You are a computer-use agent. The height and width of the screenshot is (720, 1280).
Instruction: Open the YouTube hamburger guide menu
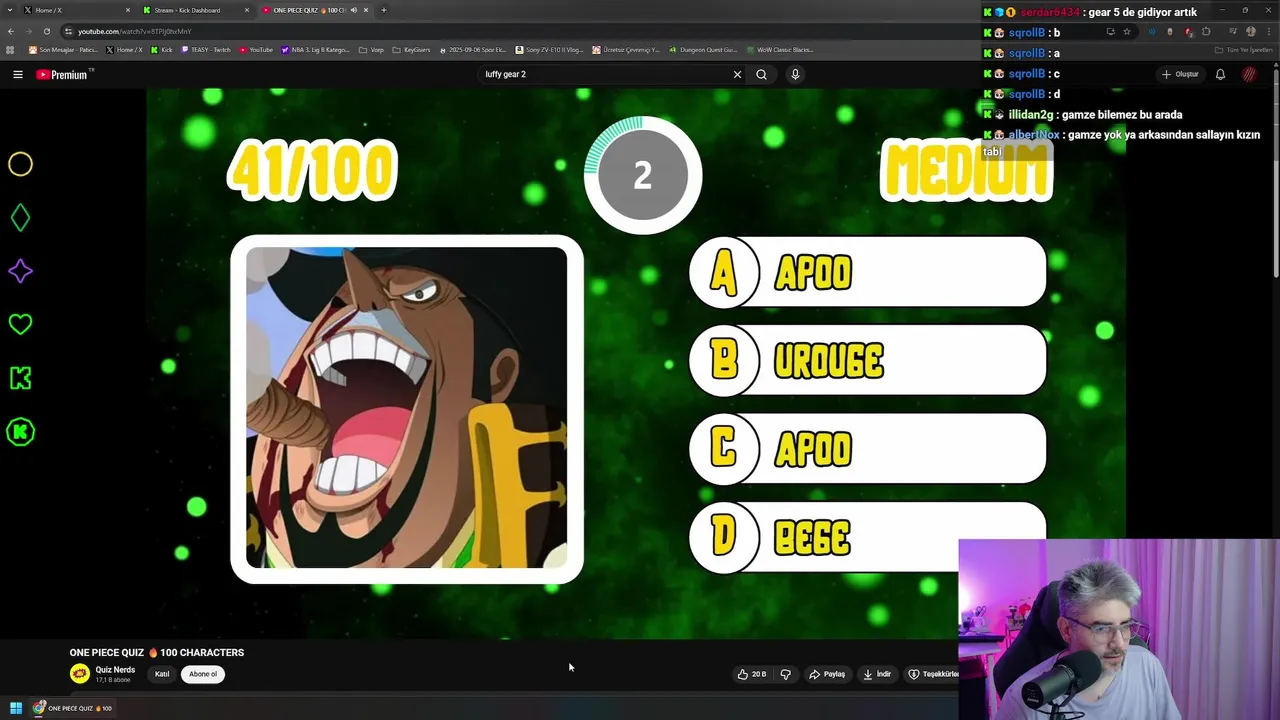17,74
